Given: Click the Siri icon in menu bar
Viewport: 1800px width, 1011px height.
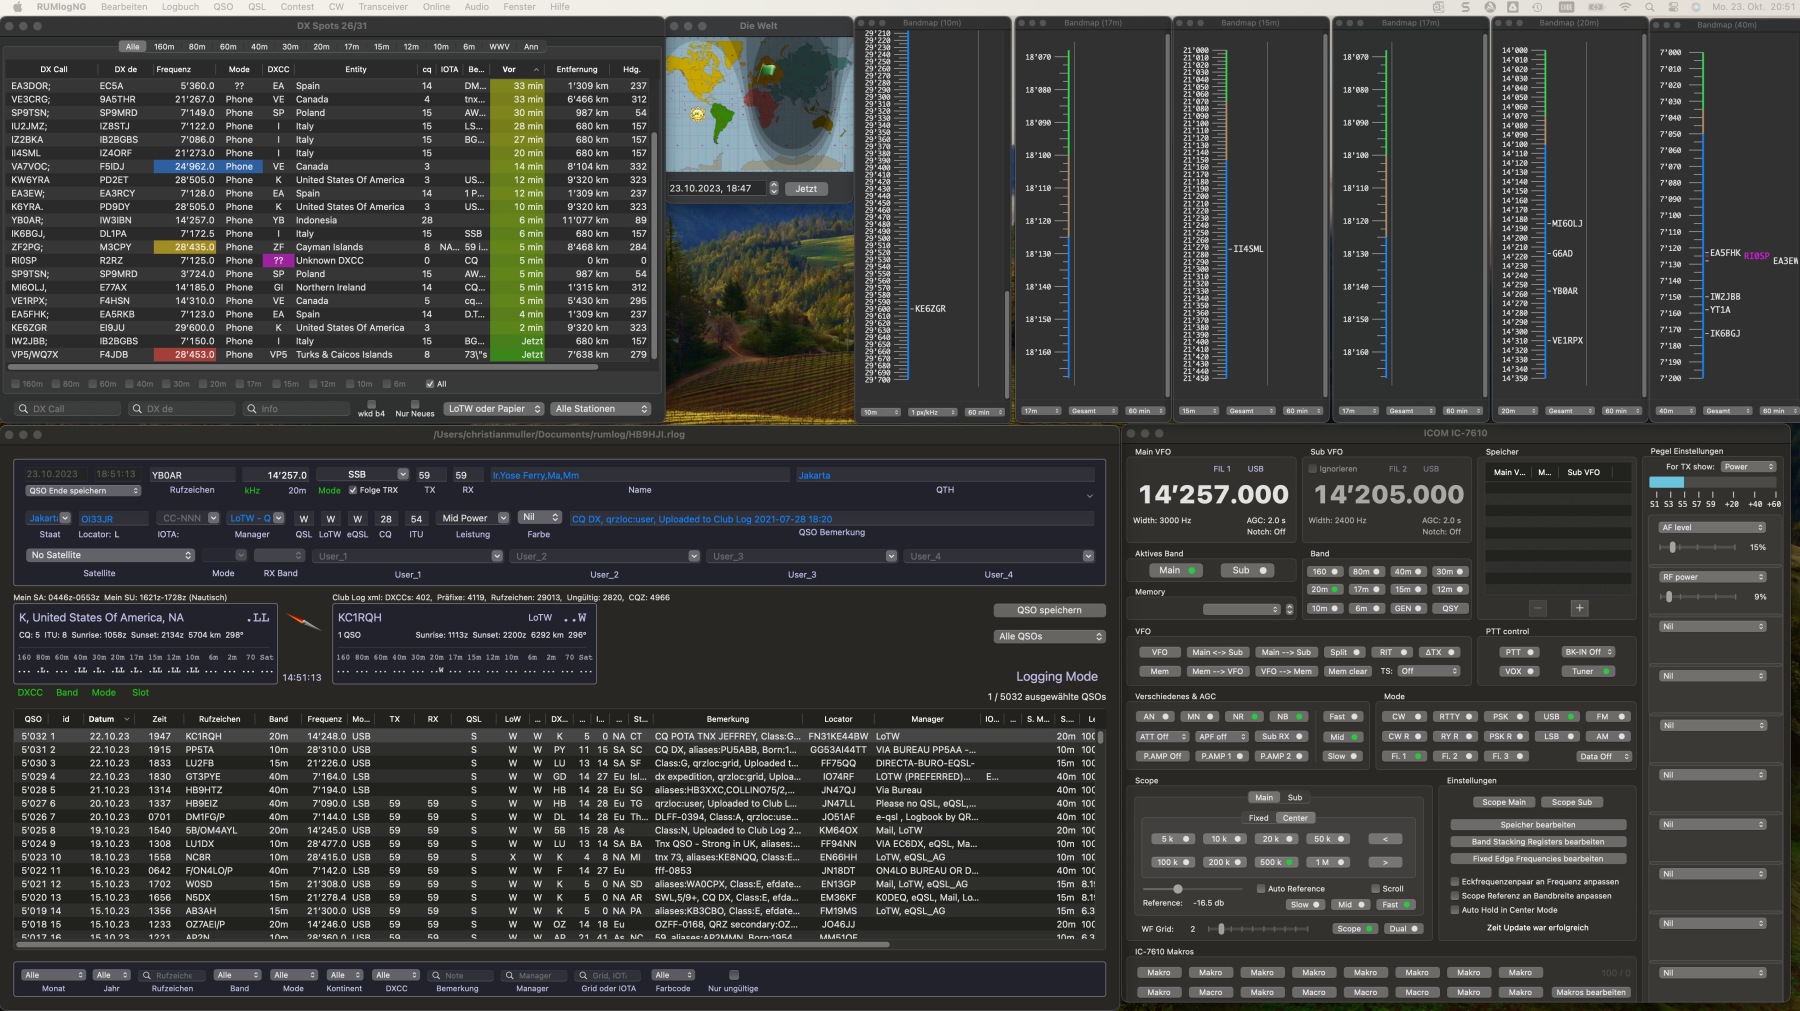Looking at the screenshot, I should click(x=1695, y=7).
